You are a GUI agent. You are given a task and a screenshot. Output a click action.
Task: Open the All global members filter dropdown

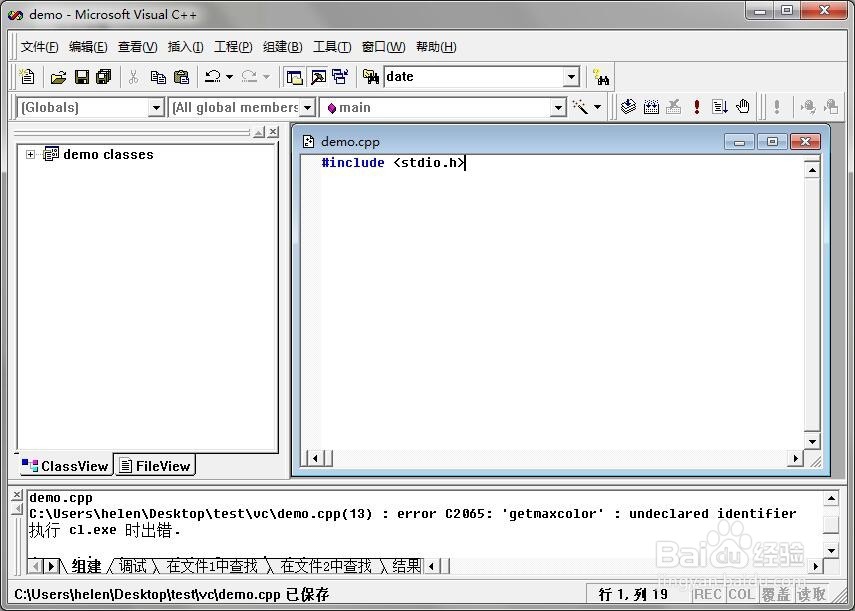[x=308, y=108]
